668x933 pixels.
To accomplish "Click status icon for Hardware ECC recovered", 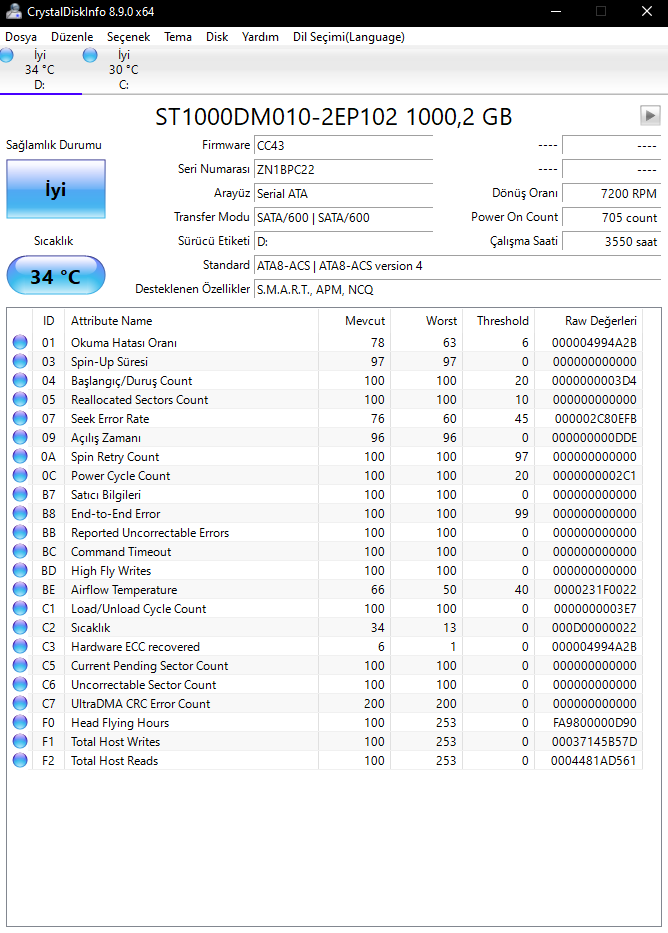I will click(20, 646).
